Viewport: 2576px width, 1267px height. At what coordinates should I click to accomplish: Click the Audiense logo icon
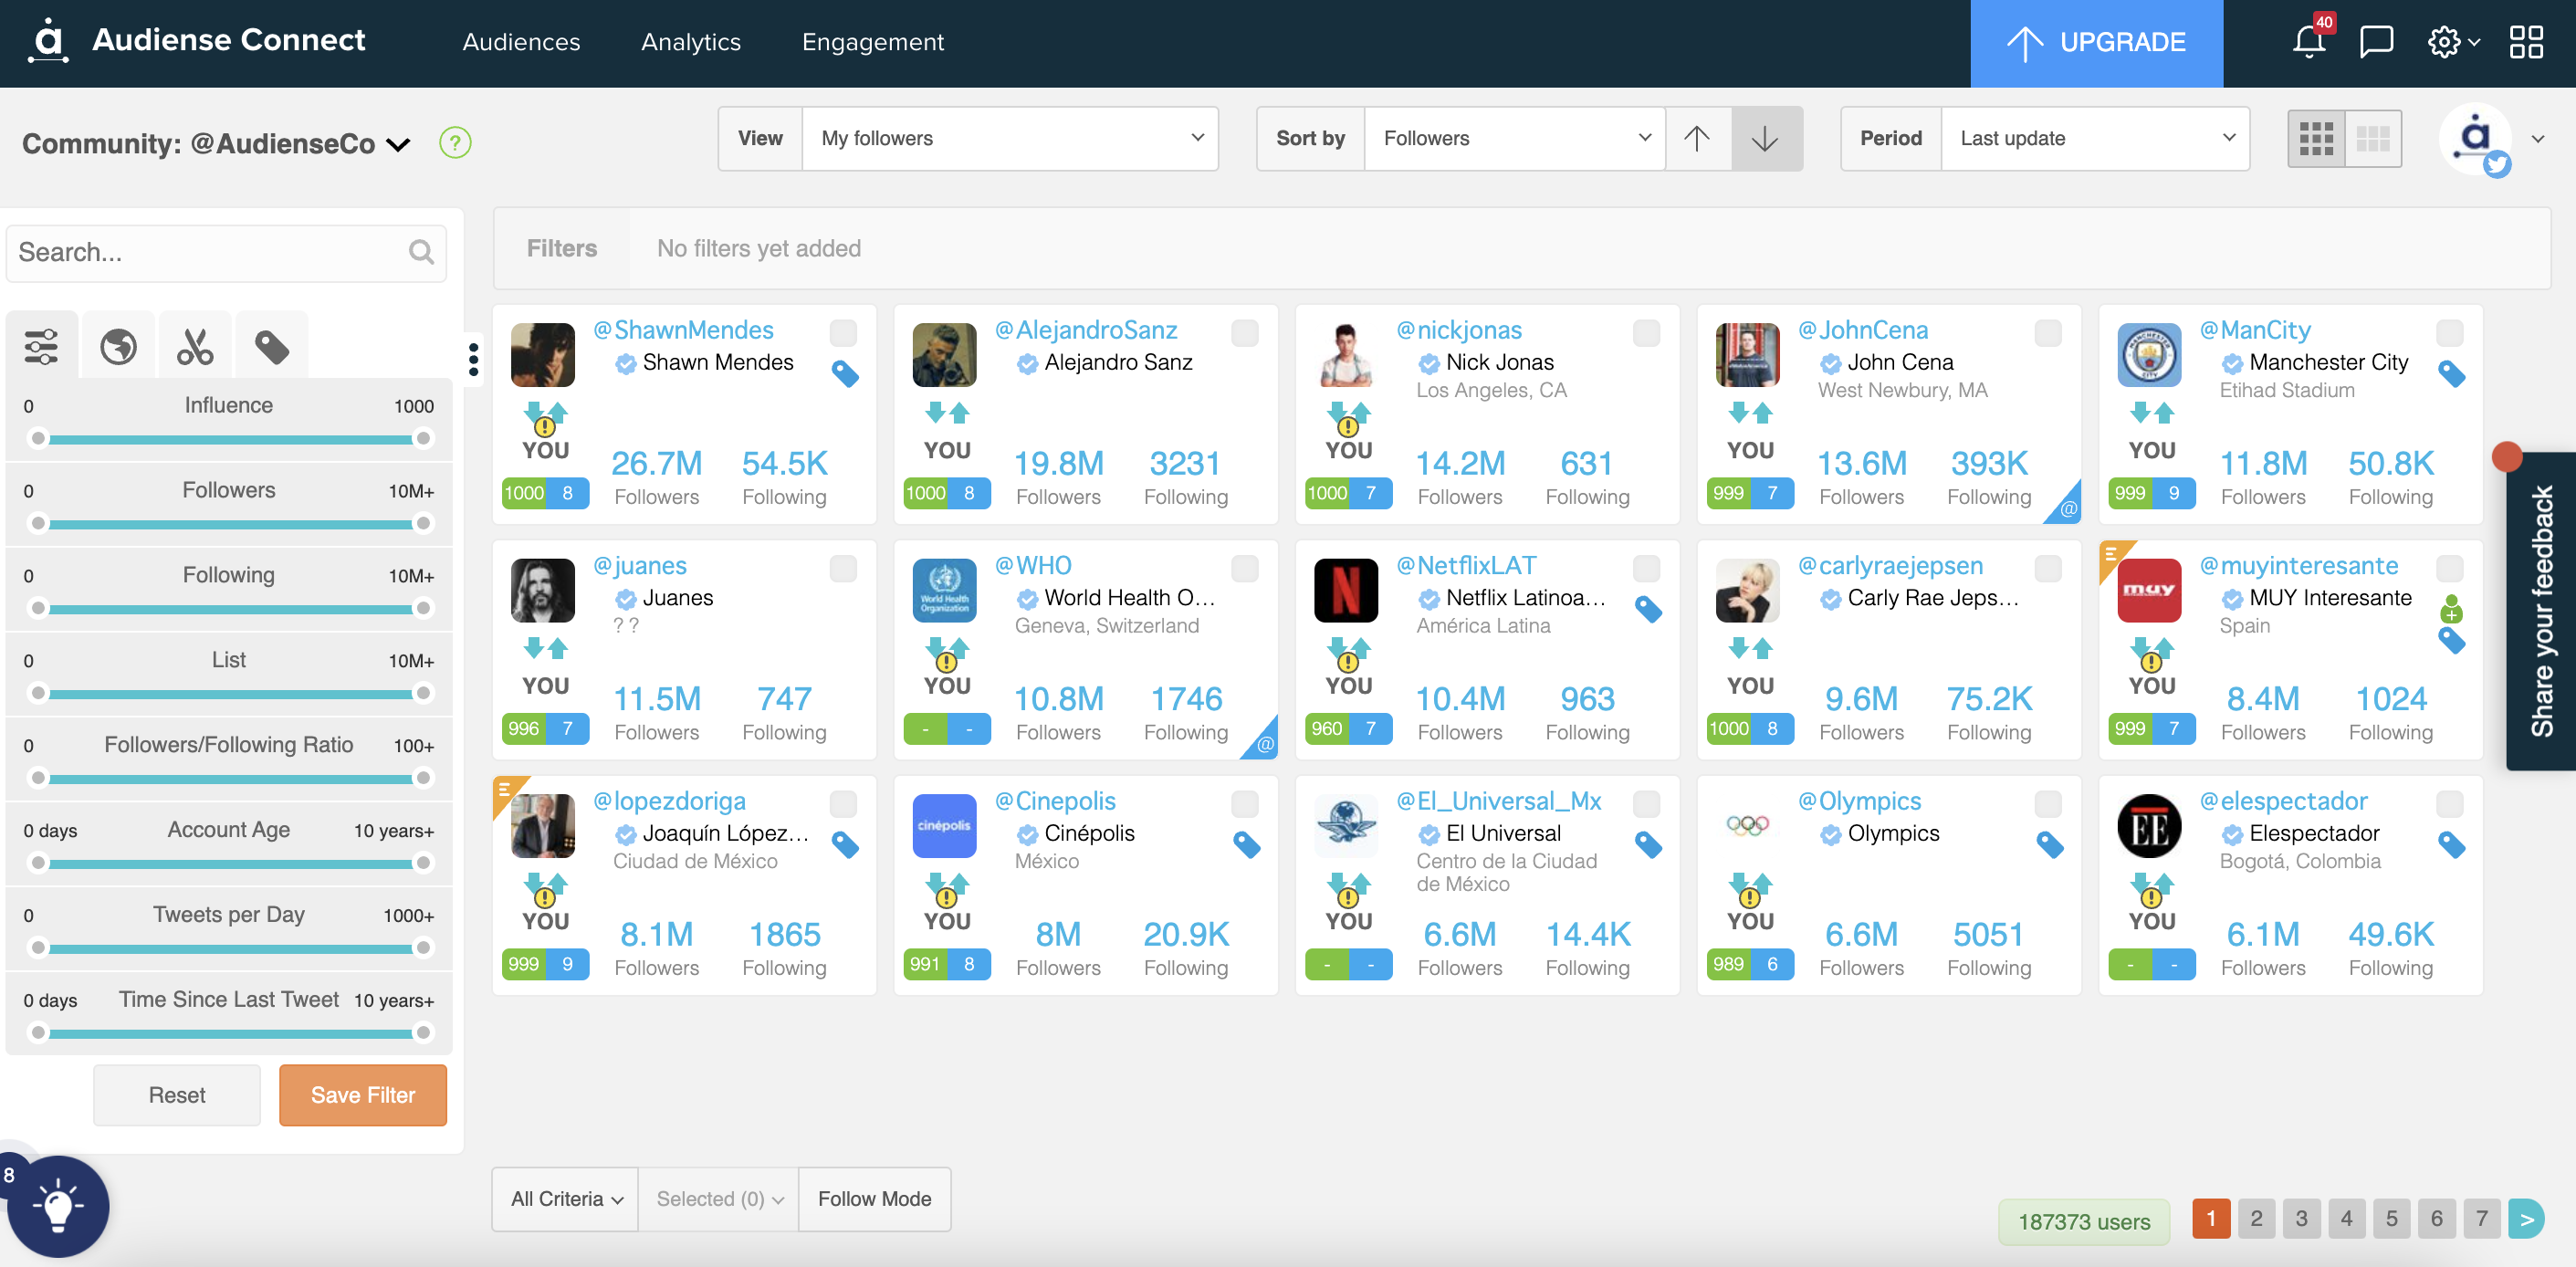[x=48, y=41]
